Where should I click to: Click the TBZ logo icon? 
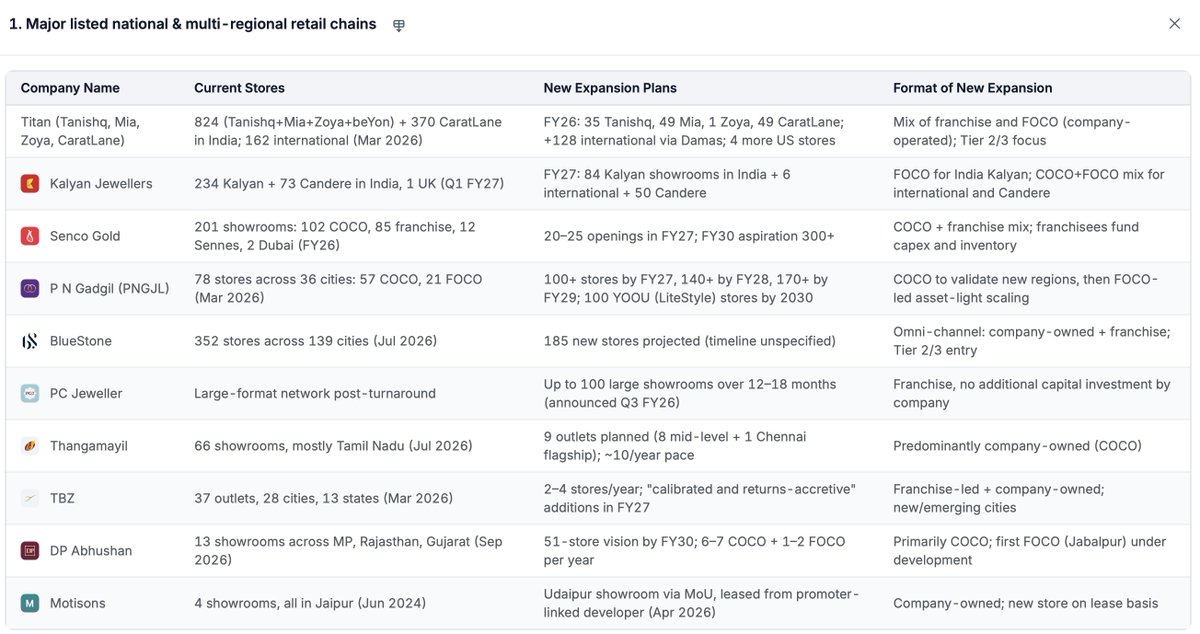30,498
